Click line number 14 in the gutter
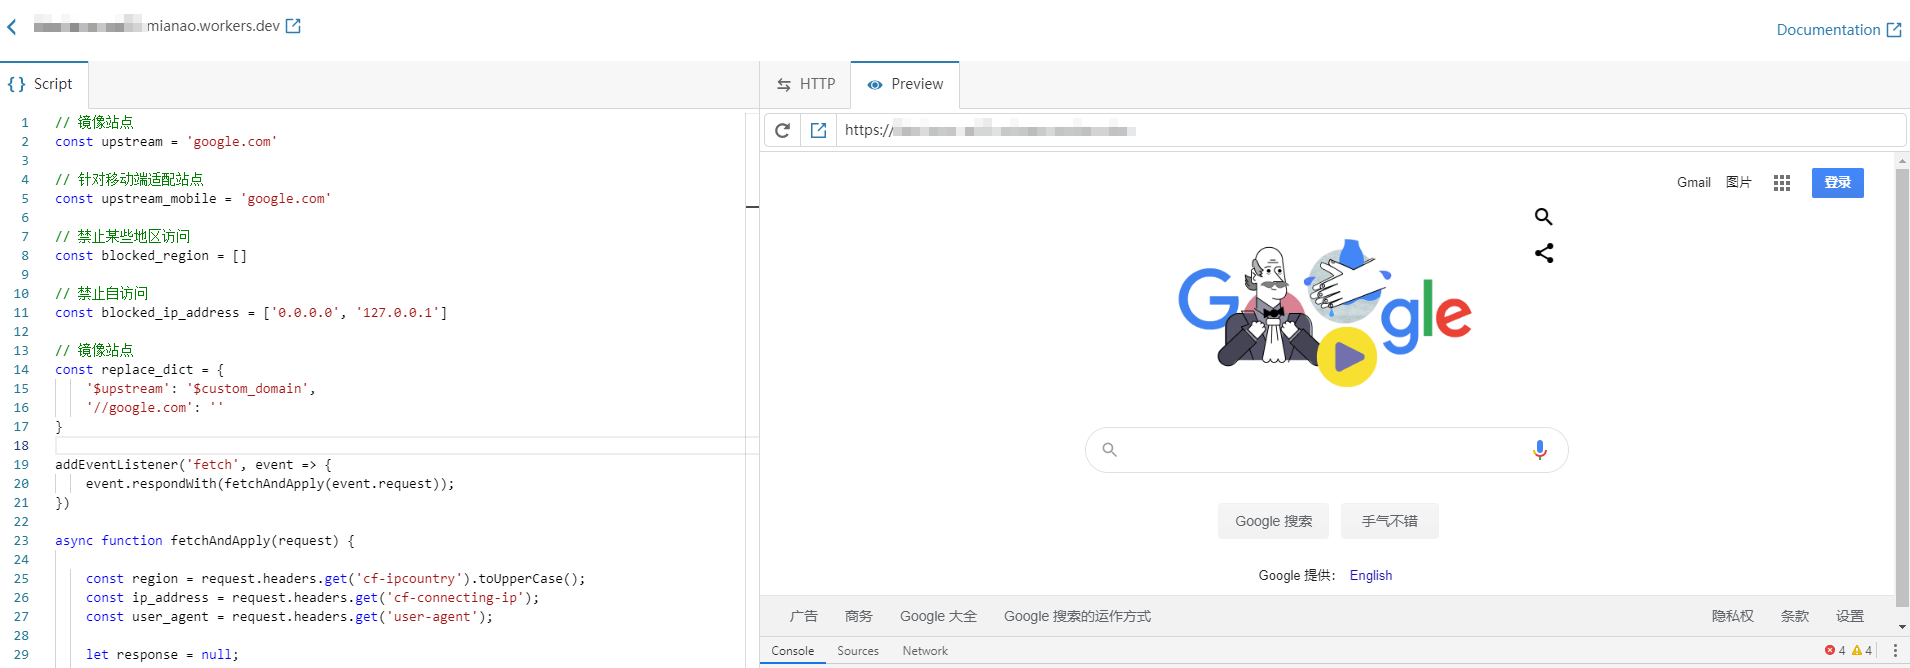Screen dimensions: 1910x668 click(x=21, y=370)
